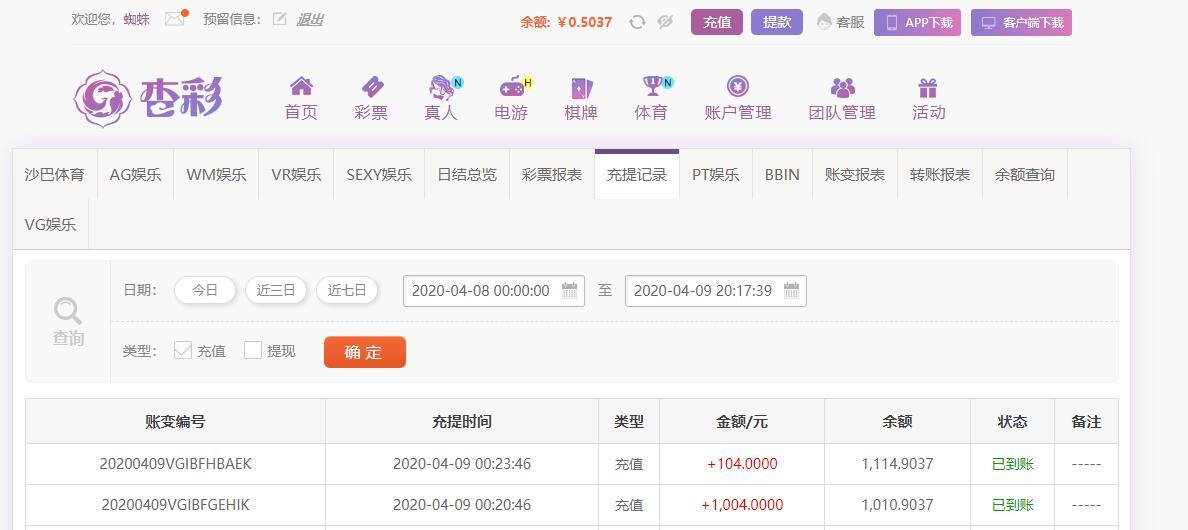Click the end date field 2020-04-09 20:17:39
The height and width of the screenshot is (530, 1188).
point(716,291)
